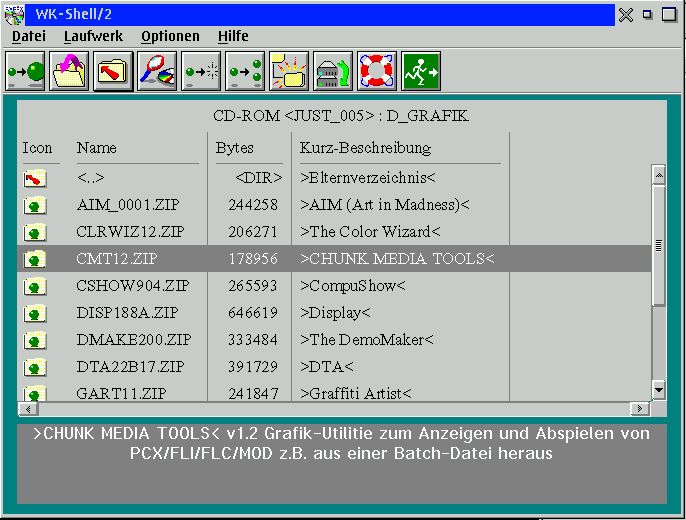Select the CSHOW904.ZIP file name
This screenshot has width=686, height=520.
133,286
